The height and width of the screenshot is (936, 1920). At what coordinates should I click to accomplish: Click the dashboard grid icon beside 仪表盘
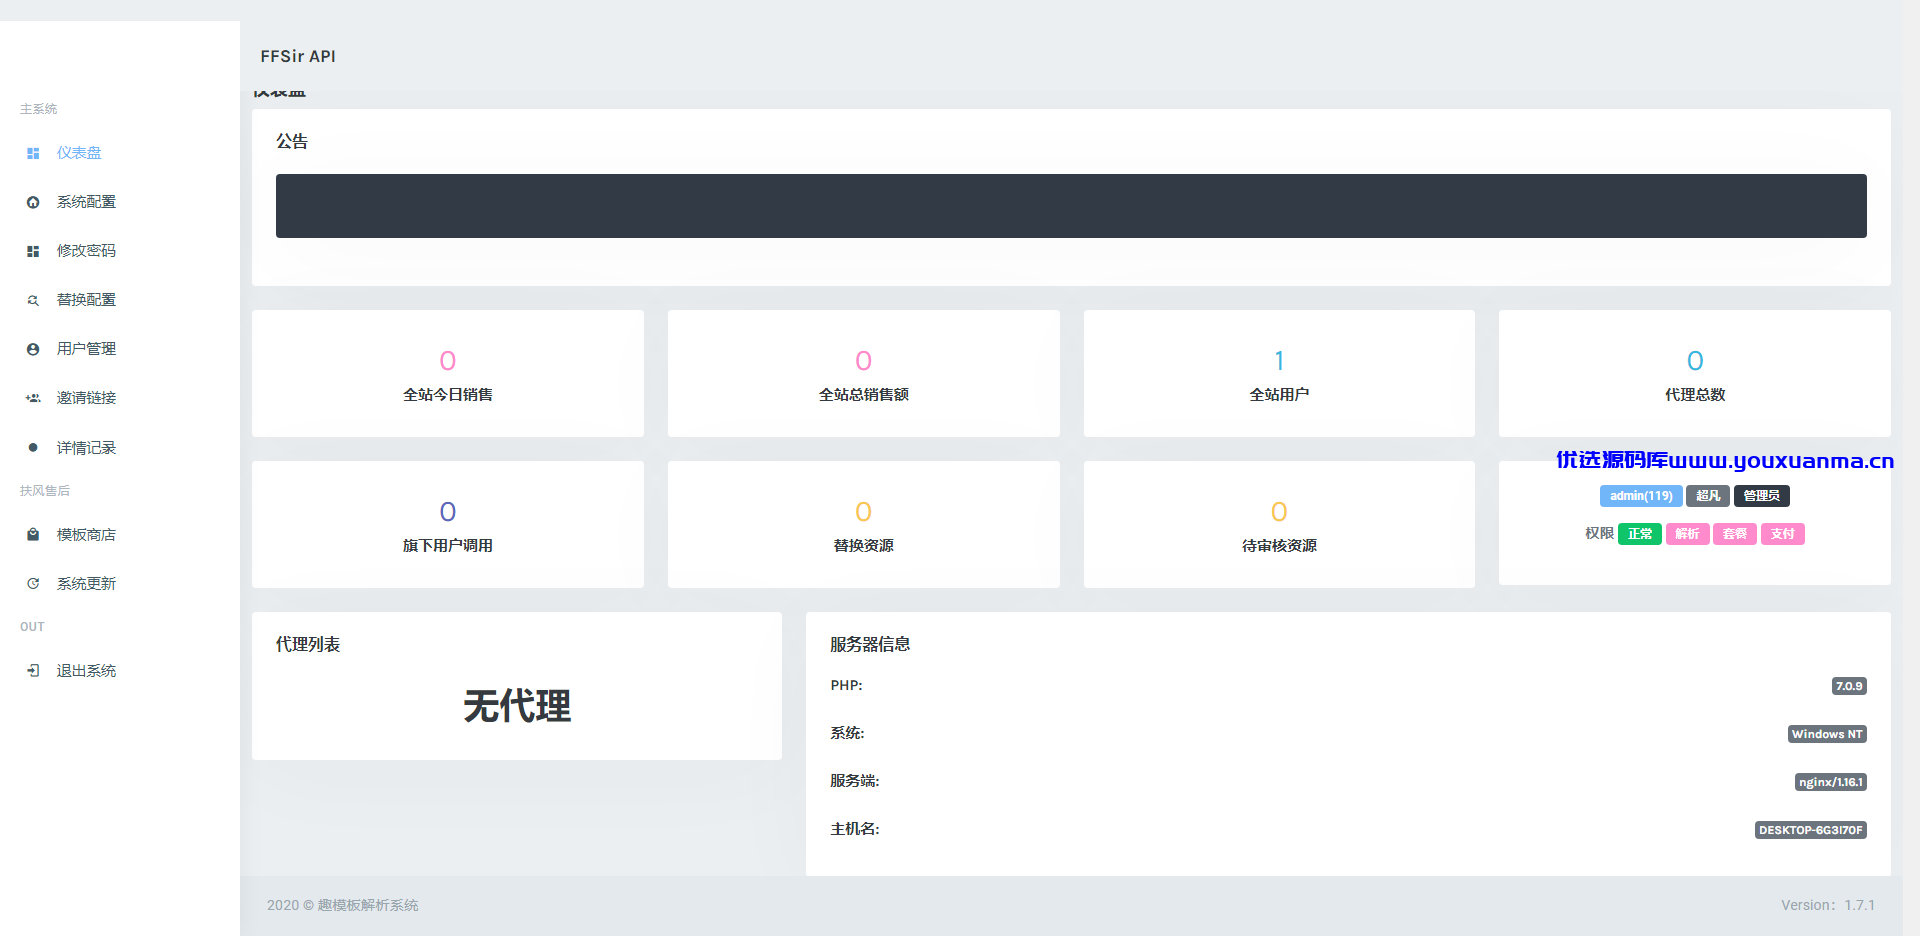33,153
